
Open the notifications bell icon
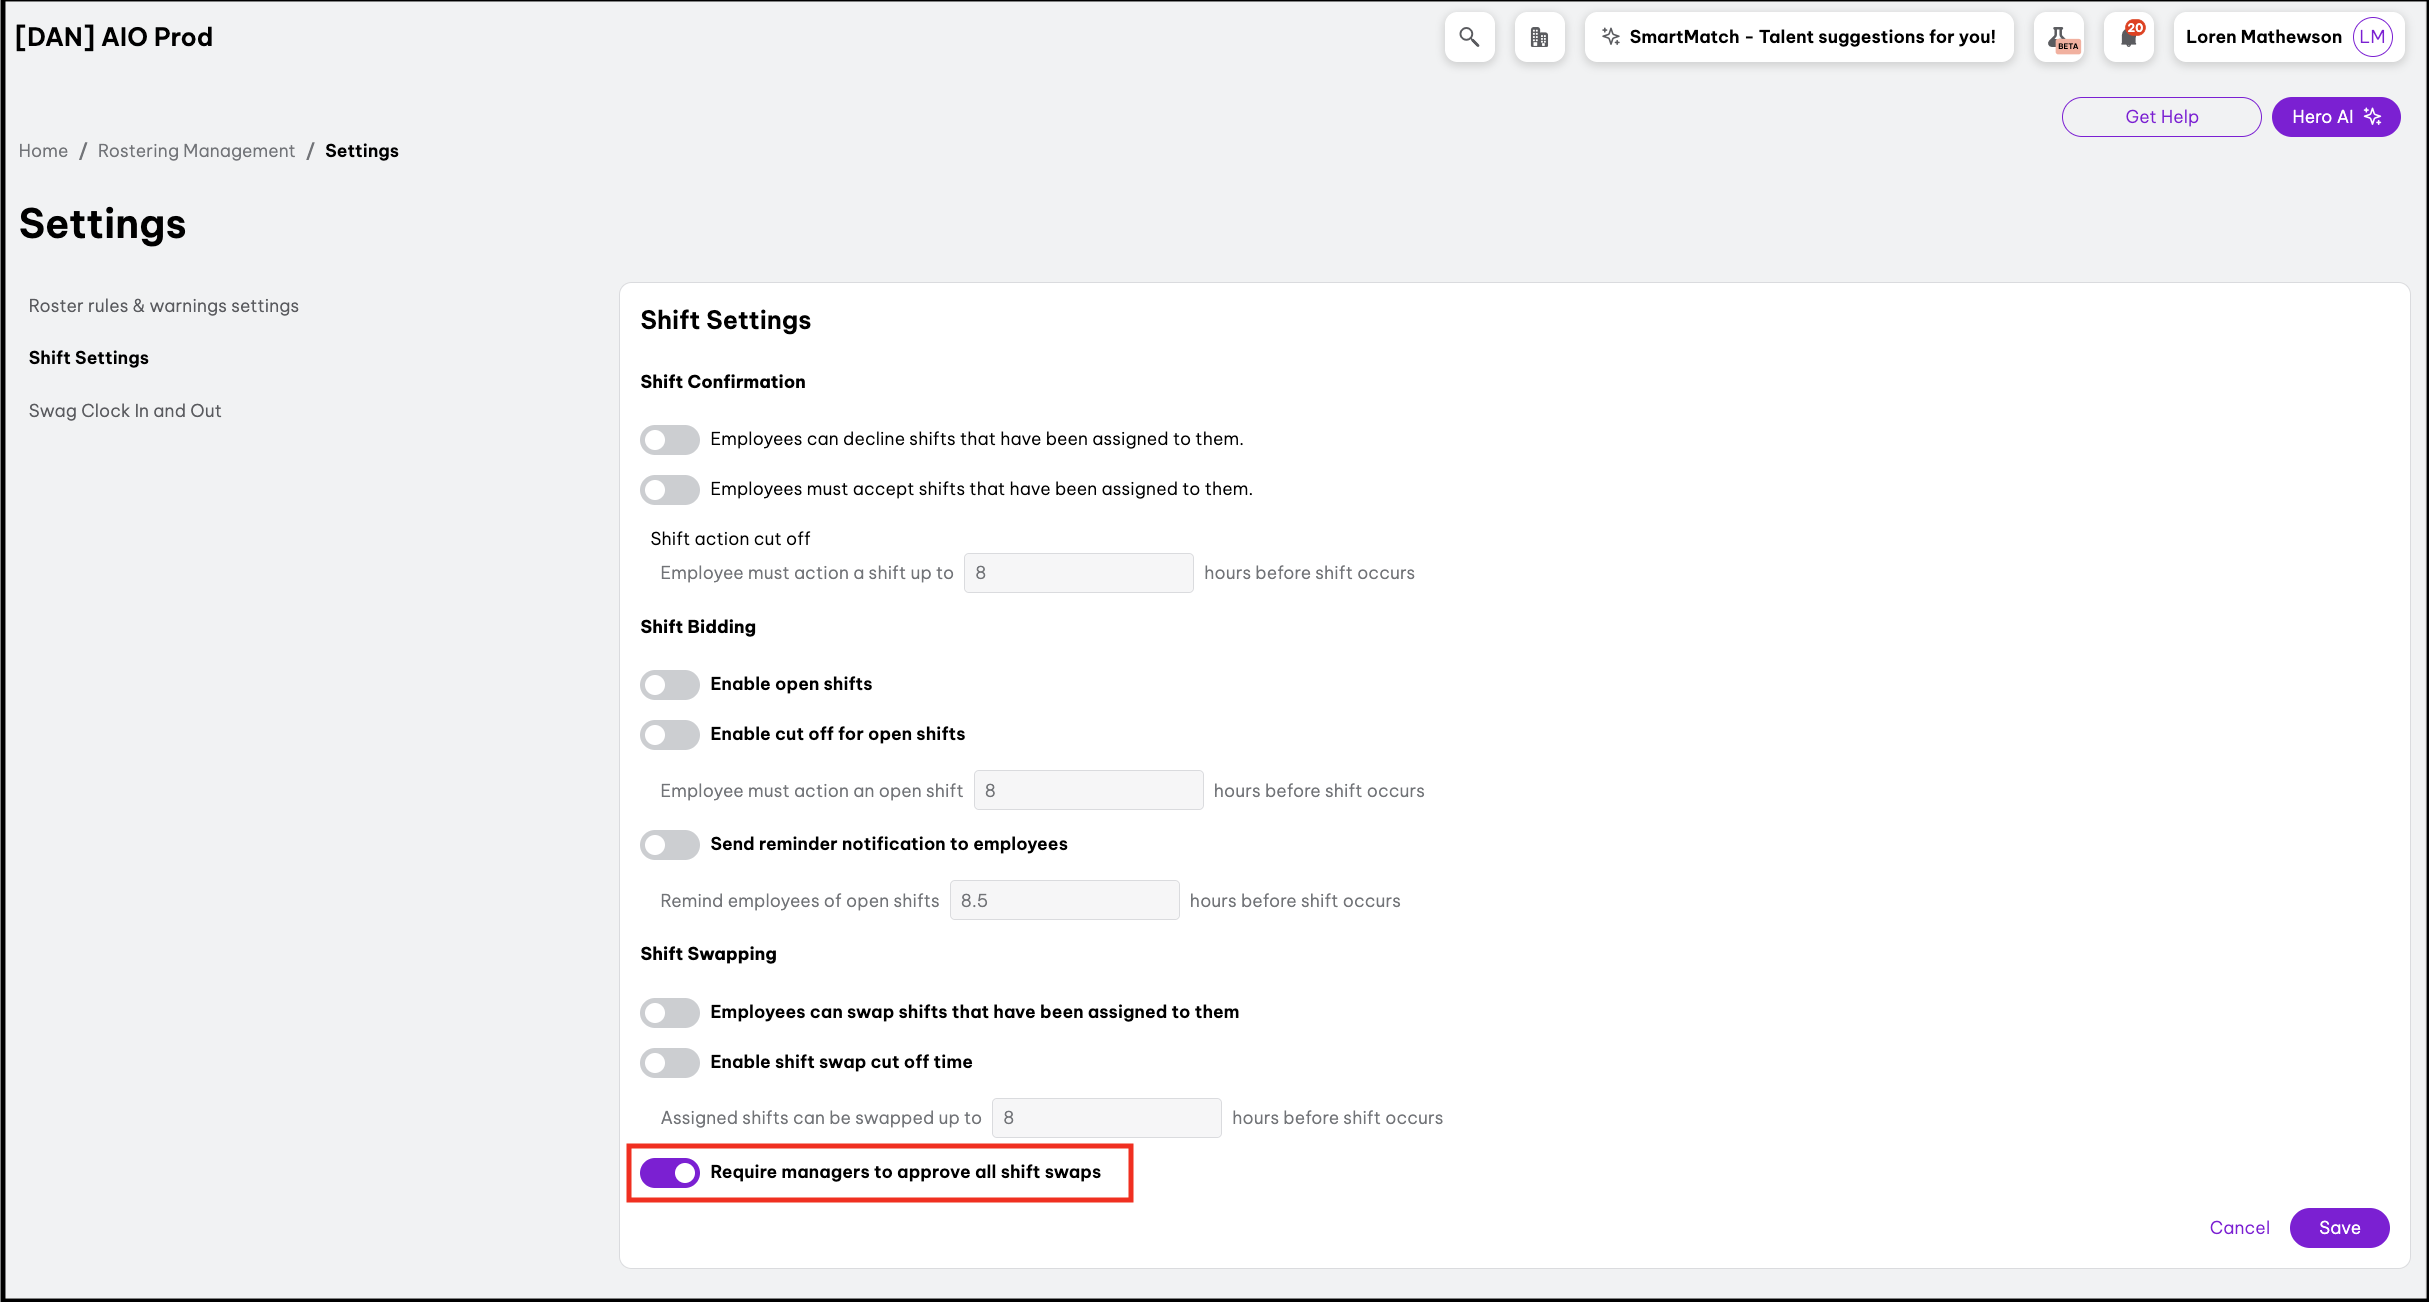point(2128,37)
